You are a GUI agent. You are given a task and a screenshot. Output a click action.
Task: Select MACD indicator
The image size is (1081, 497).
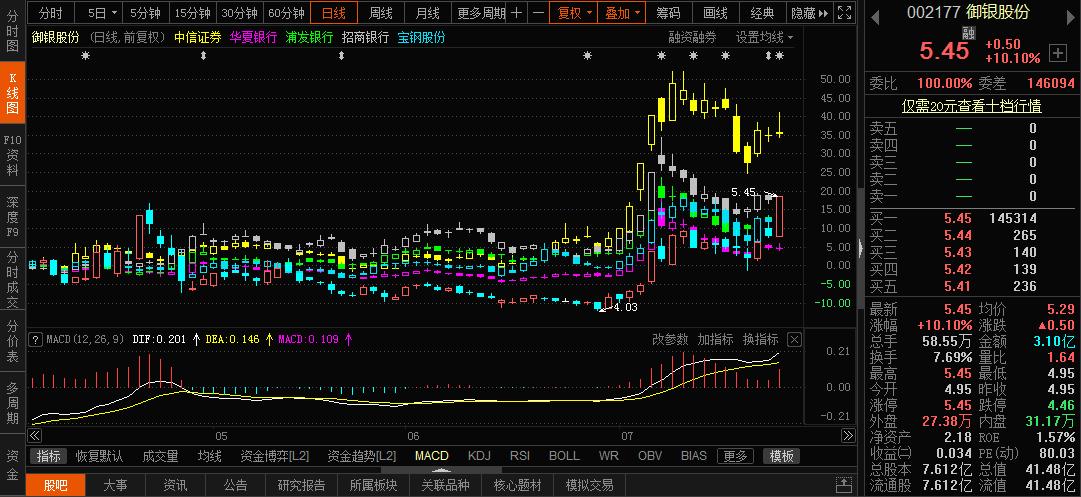pyautogui.click(x=432, y=456)
